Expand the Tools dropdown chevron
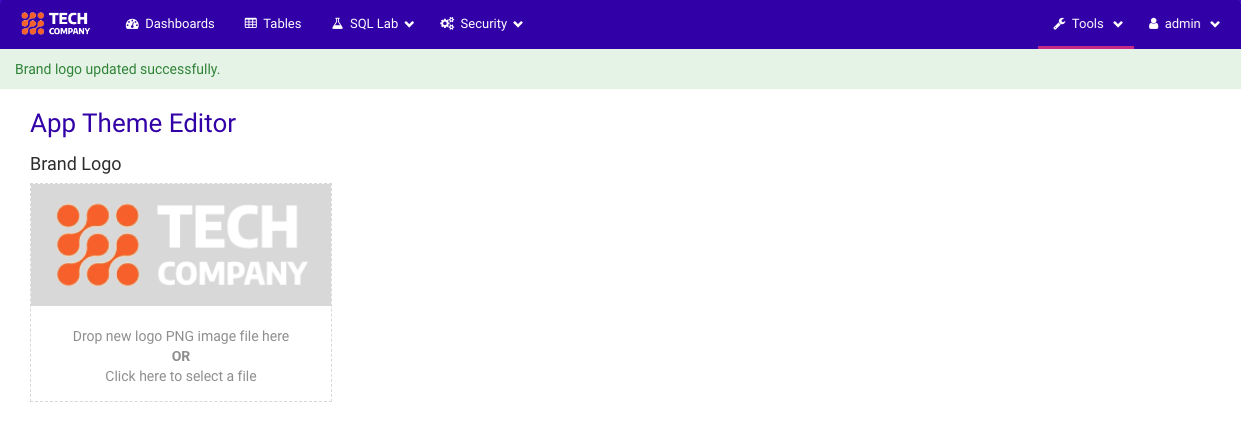The image size is (1241, 430). [x=1117, y=24]
